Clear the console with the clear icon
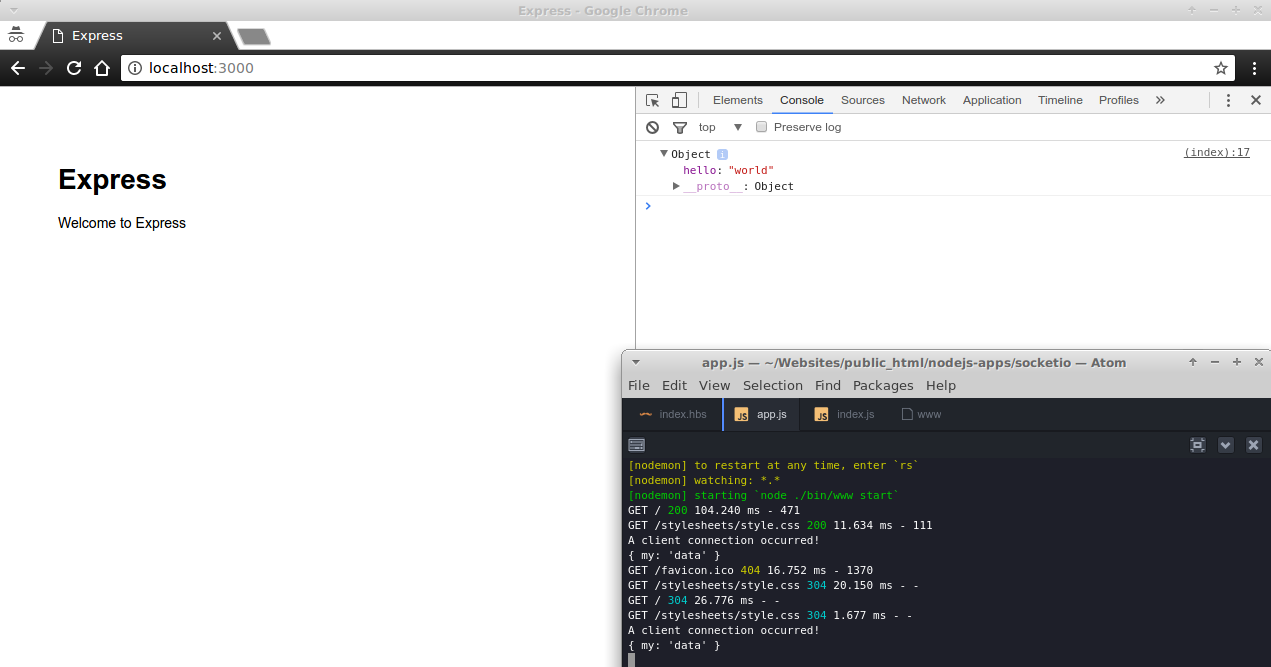 click(x=652, y=127)
